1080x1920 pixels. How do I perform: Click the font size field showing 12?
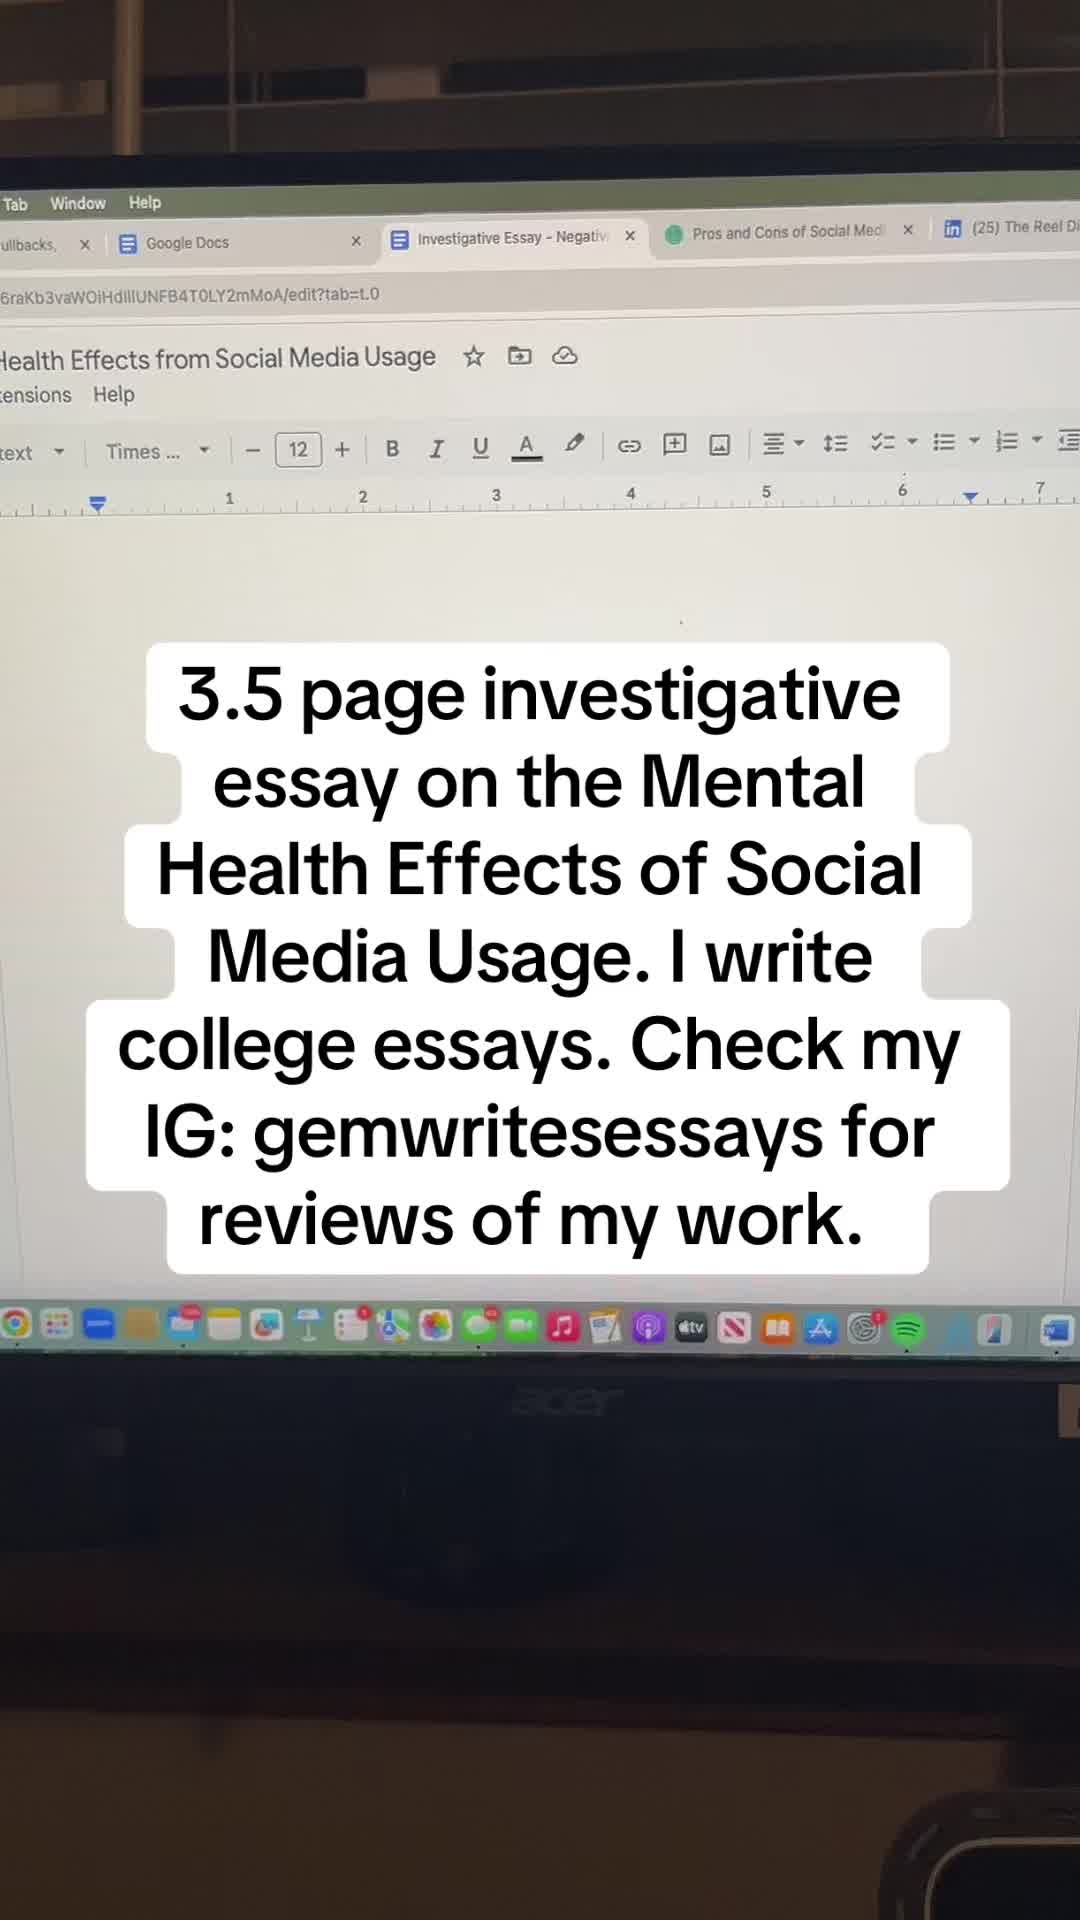click(x=298, y=450)
